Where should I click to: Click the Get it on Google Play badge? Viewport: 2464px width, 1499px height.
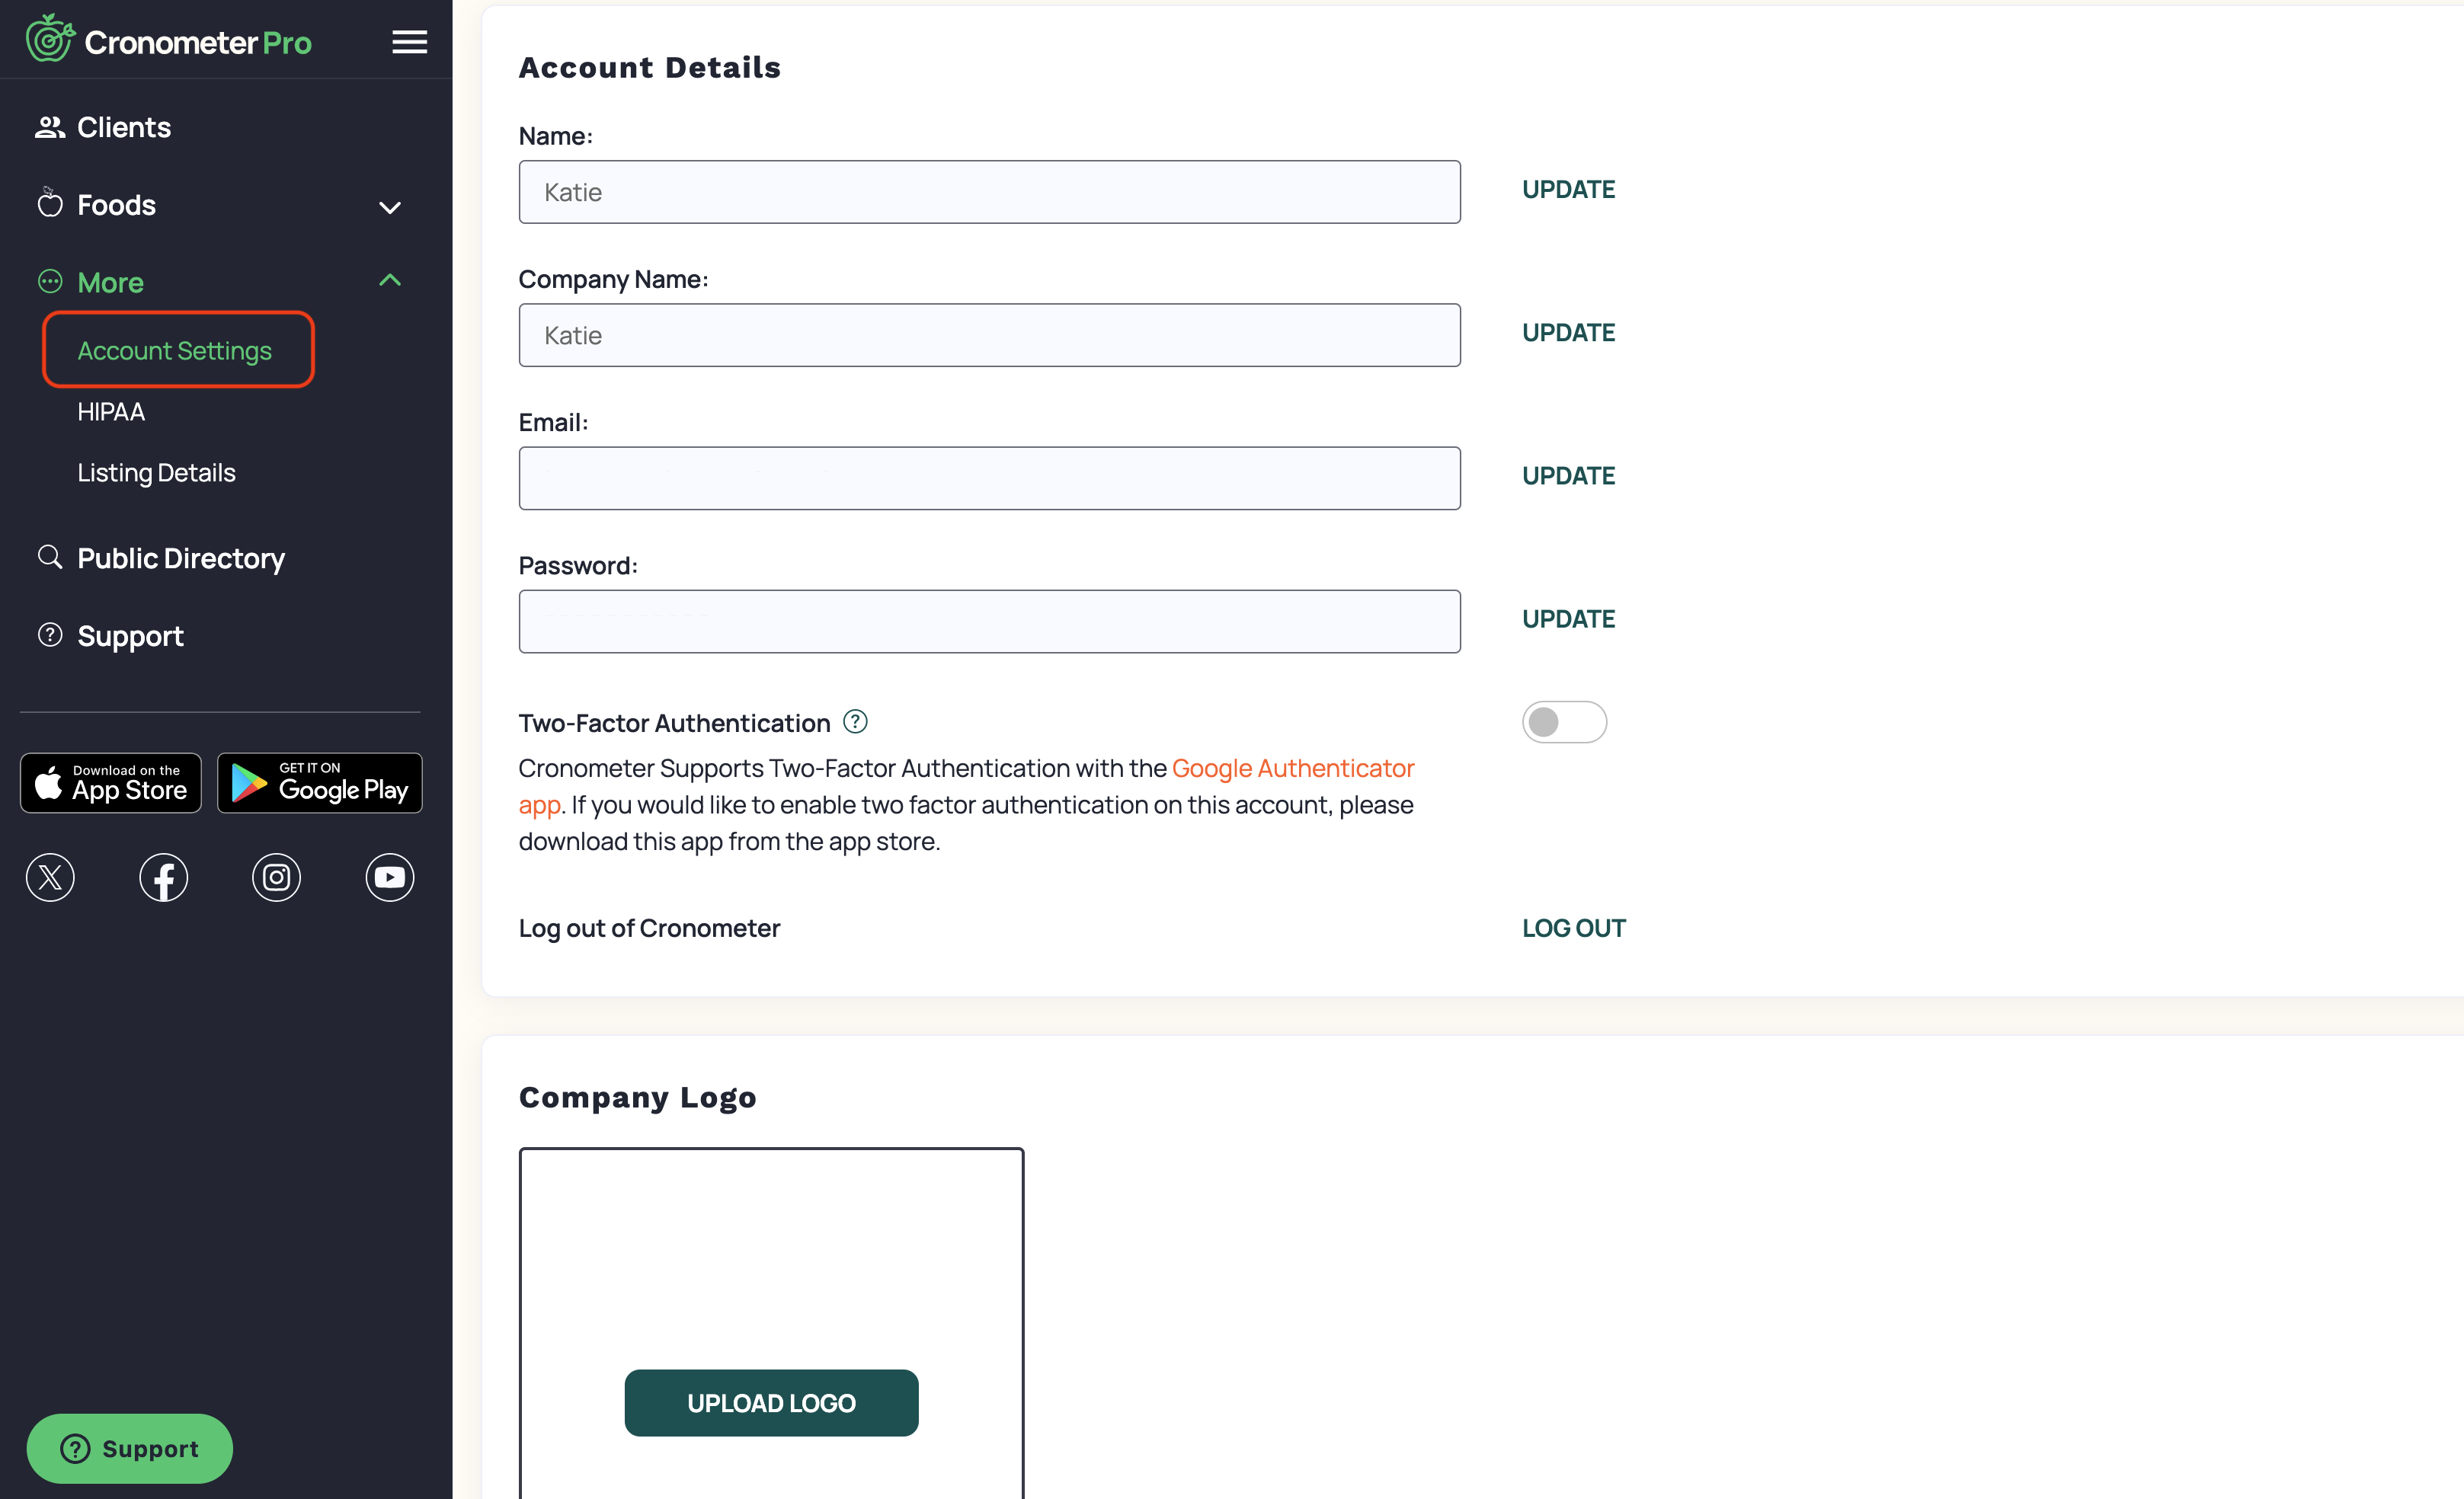pyautogui.click(x=320, y=782)
